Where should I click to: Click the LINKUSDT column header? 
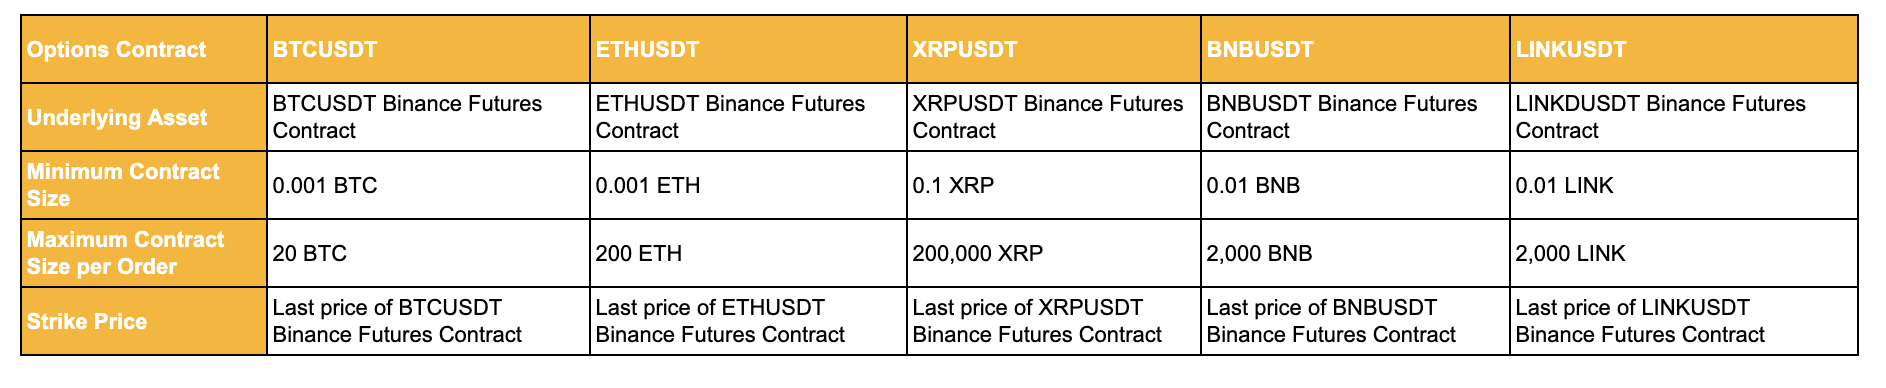tap(1684, 49)
